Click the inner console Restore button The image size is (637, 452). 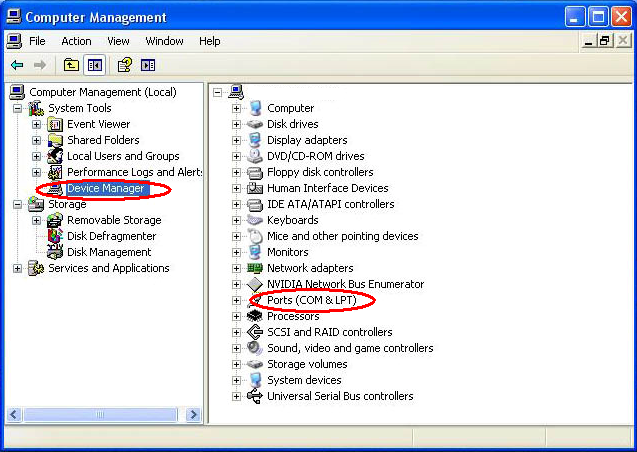click(x=604, y=41)
